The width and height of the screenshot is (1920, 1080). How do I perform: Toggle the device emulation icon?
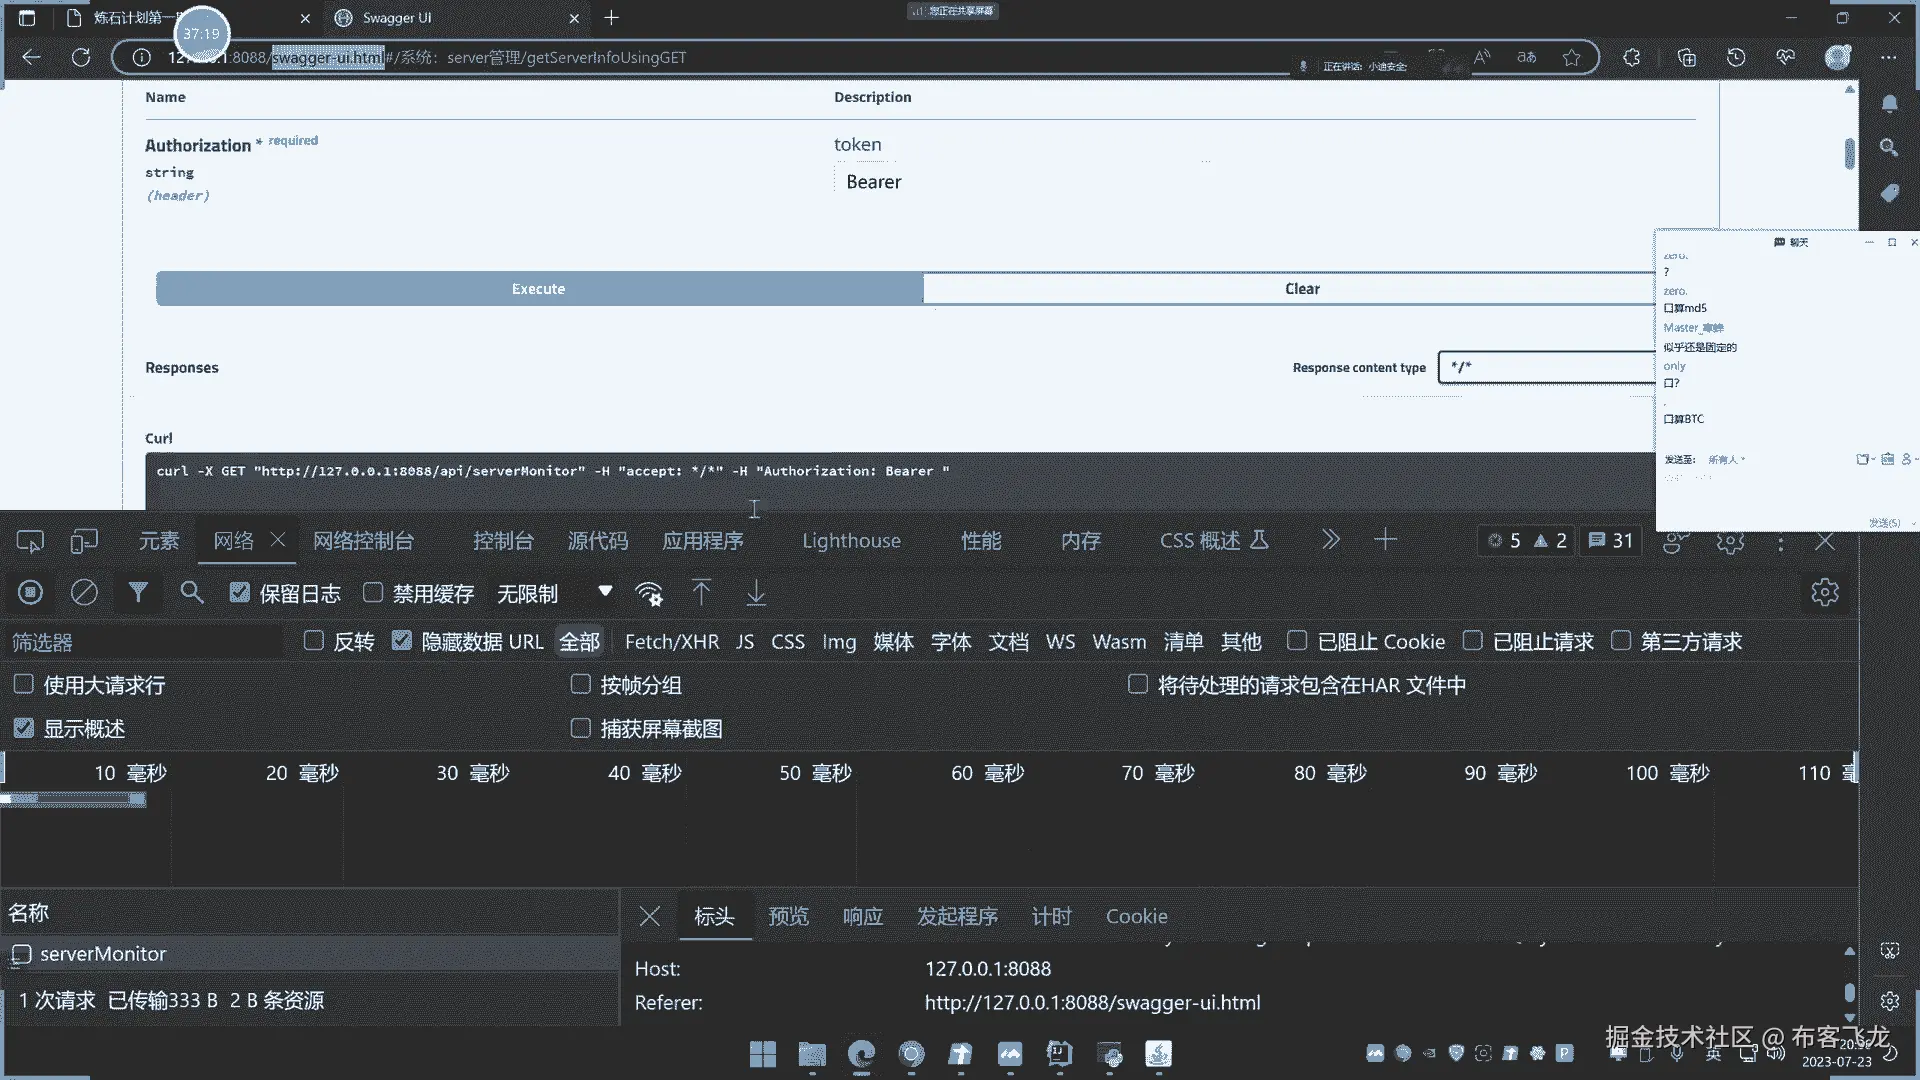[x=84, y=541]
